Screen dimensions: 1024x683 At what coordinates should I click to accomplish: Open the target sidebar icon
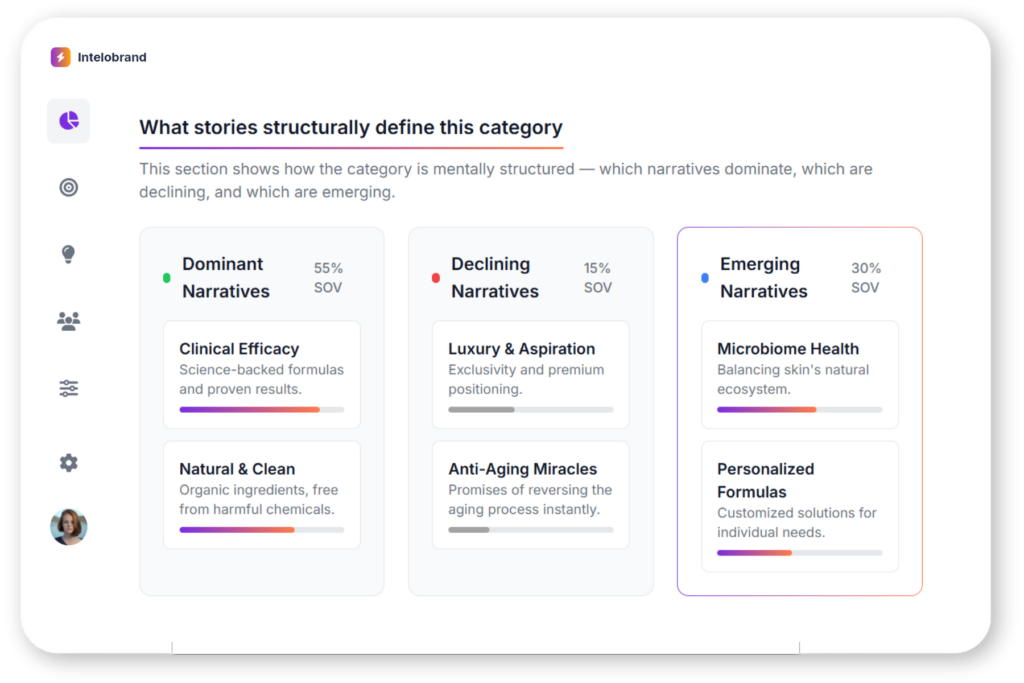tap(68, 187)
